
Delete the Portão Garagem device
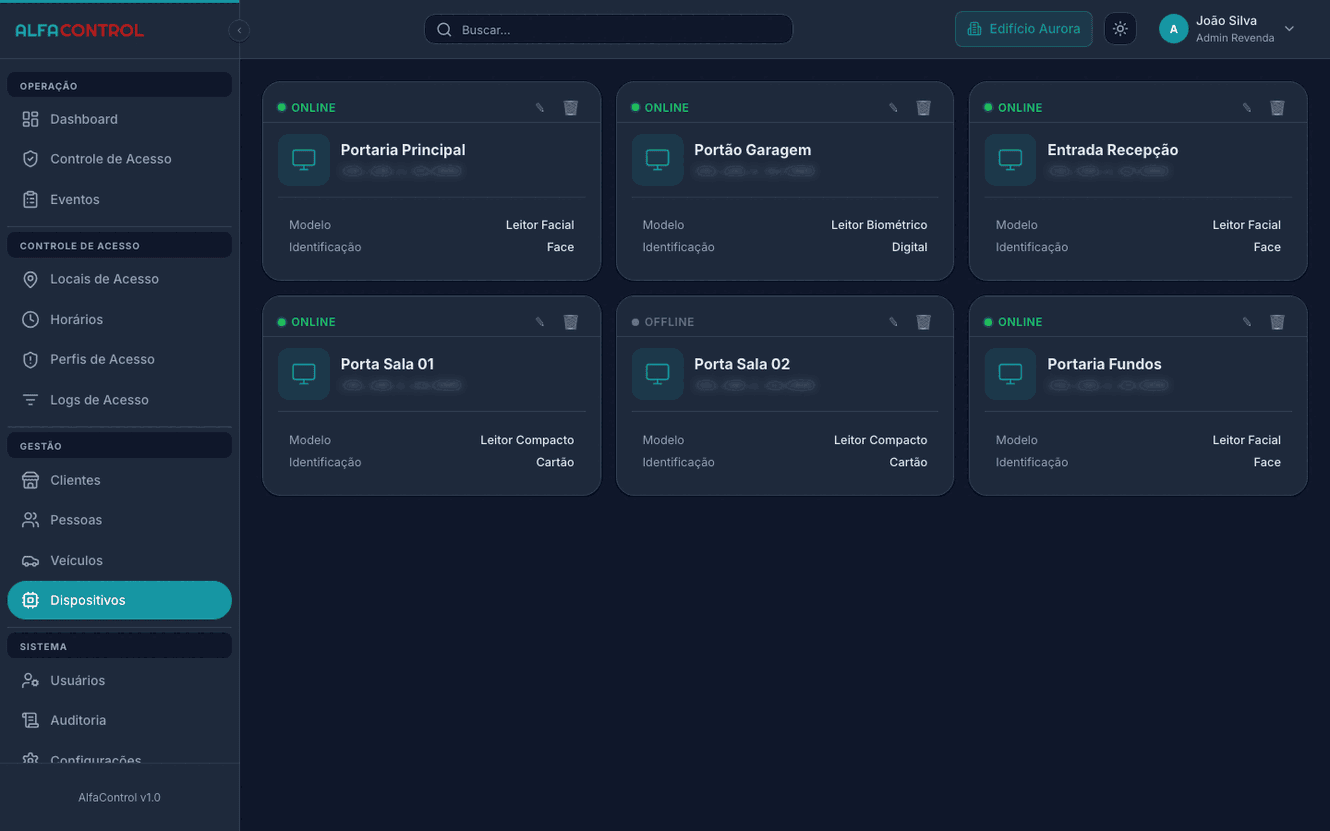[x=924, y=108]
